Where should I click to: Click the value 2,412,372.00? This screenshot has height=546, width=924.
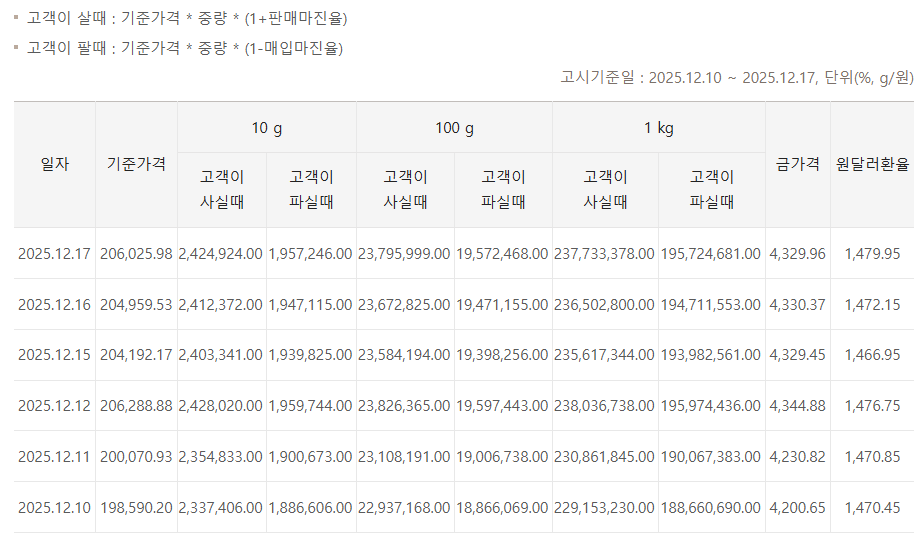pos(220,305)
